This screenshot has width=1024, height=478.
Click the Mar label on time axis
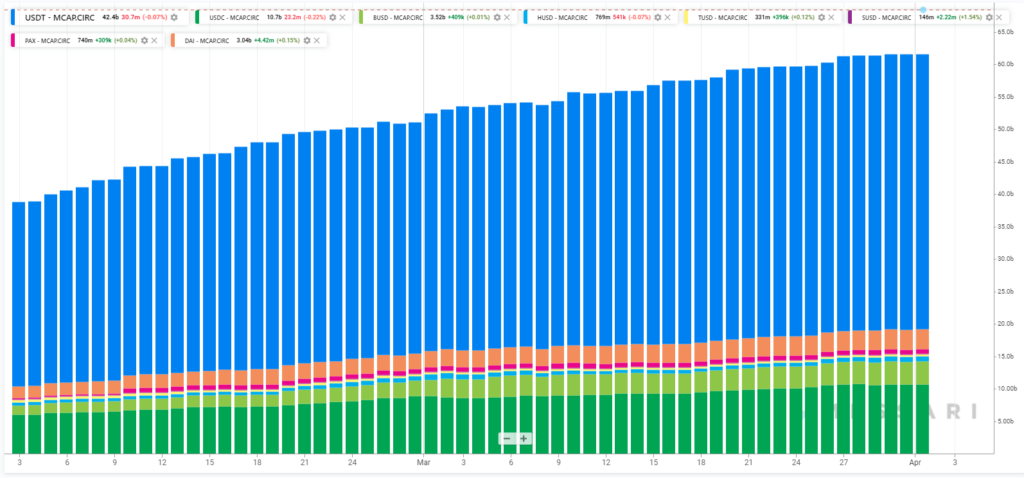point(423,463)
